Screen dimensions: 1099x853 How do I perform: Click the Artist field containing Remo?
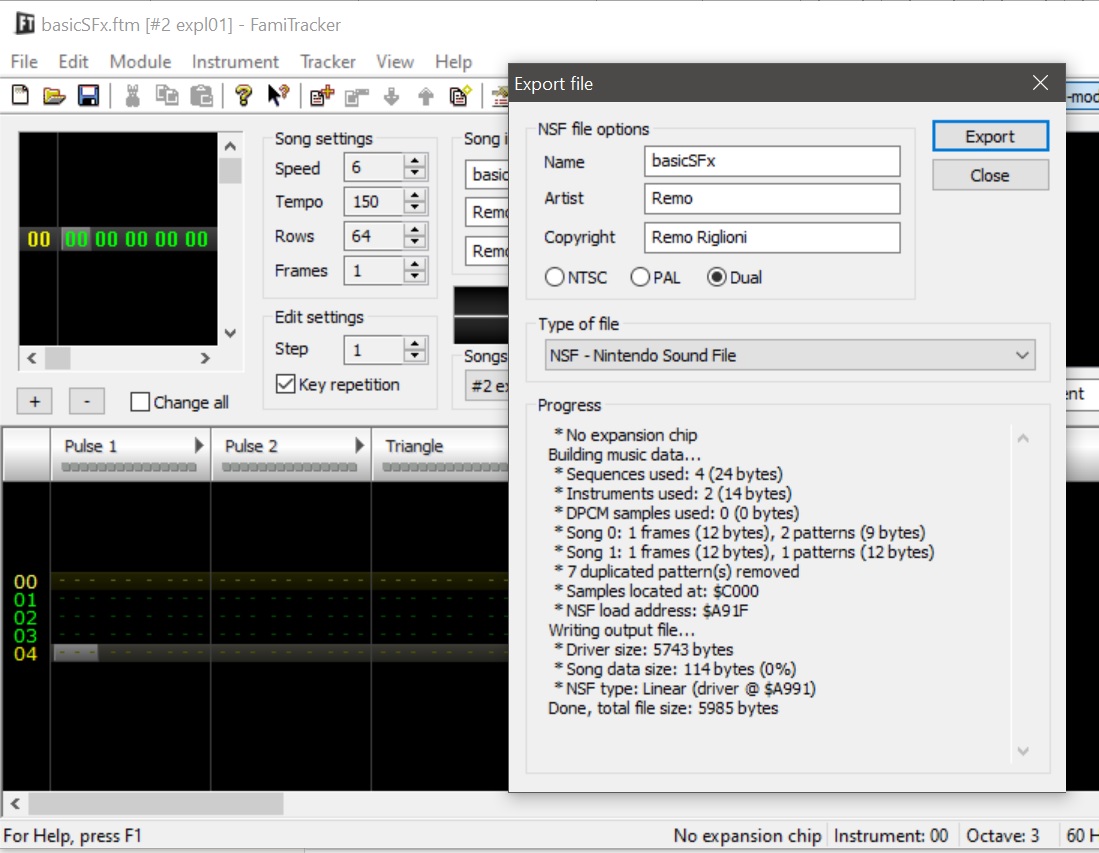772,198
